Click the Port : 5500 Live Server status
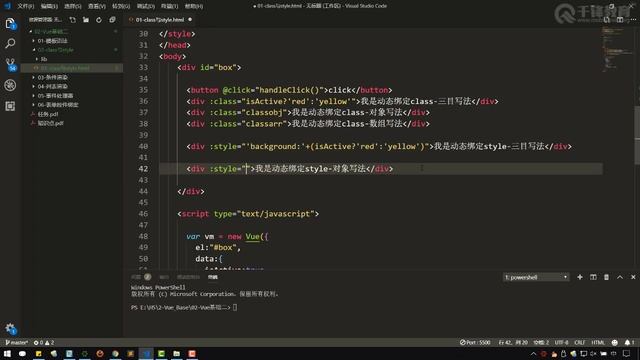640x360 pixels. tap(475, 342)
